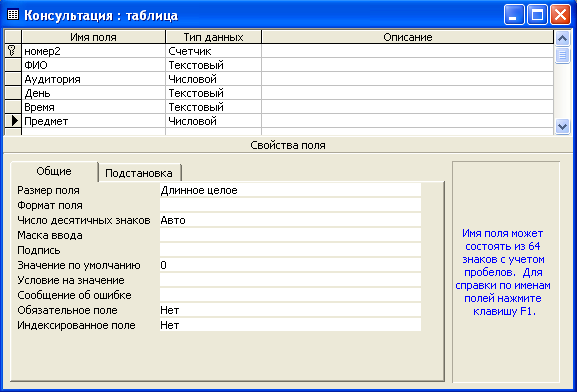
Task: Switch to the Общие tab
Action: [x=54, y=172]
